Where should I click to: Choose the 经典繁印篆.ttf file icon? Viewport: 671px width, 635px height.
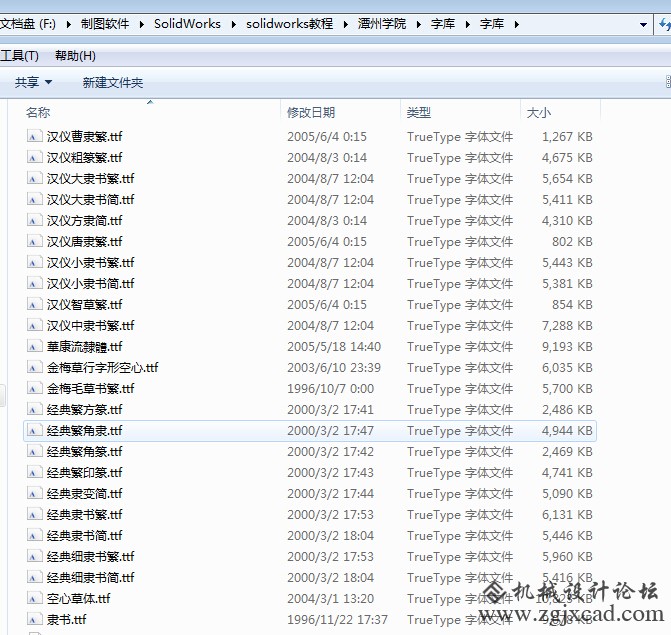(x=35, y=472)
